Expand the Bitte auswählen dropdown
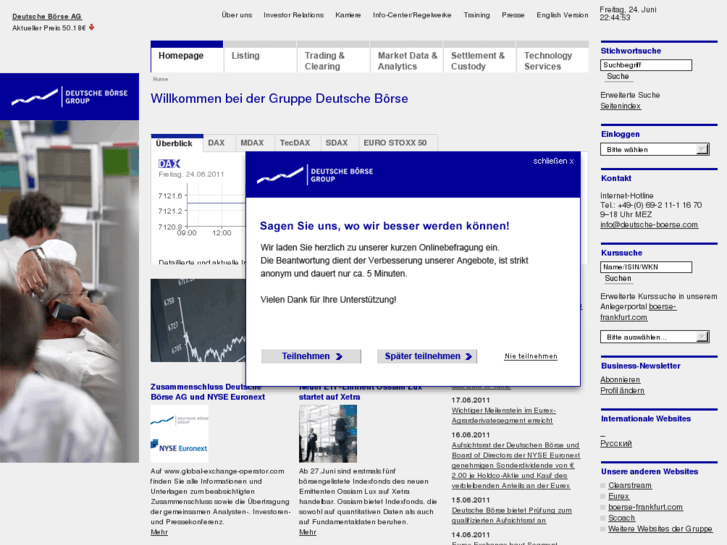This screenshot has height=545, width=727. tap(655, 337)
